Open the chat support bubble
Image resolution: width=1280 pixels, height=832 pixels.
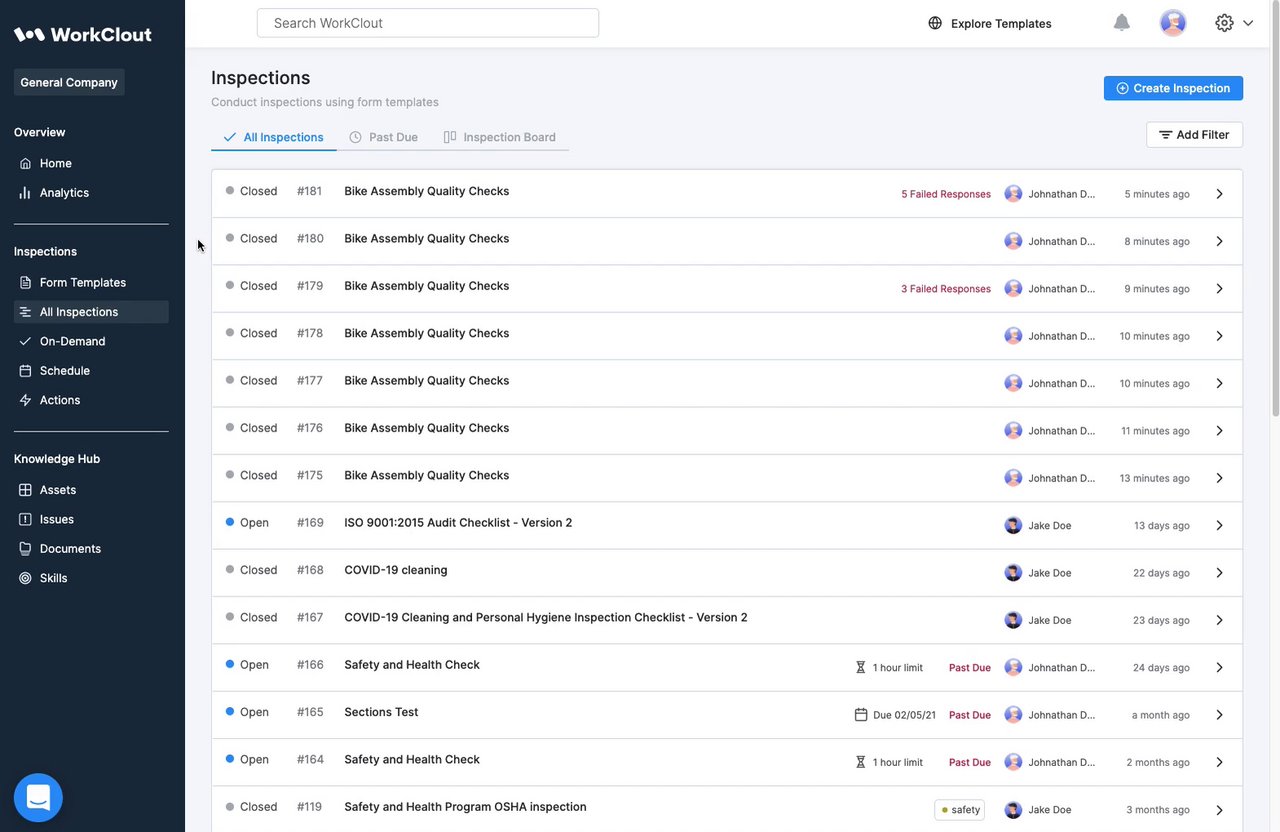(38, 797)
